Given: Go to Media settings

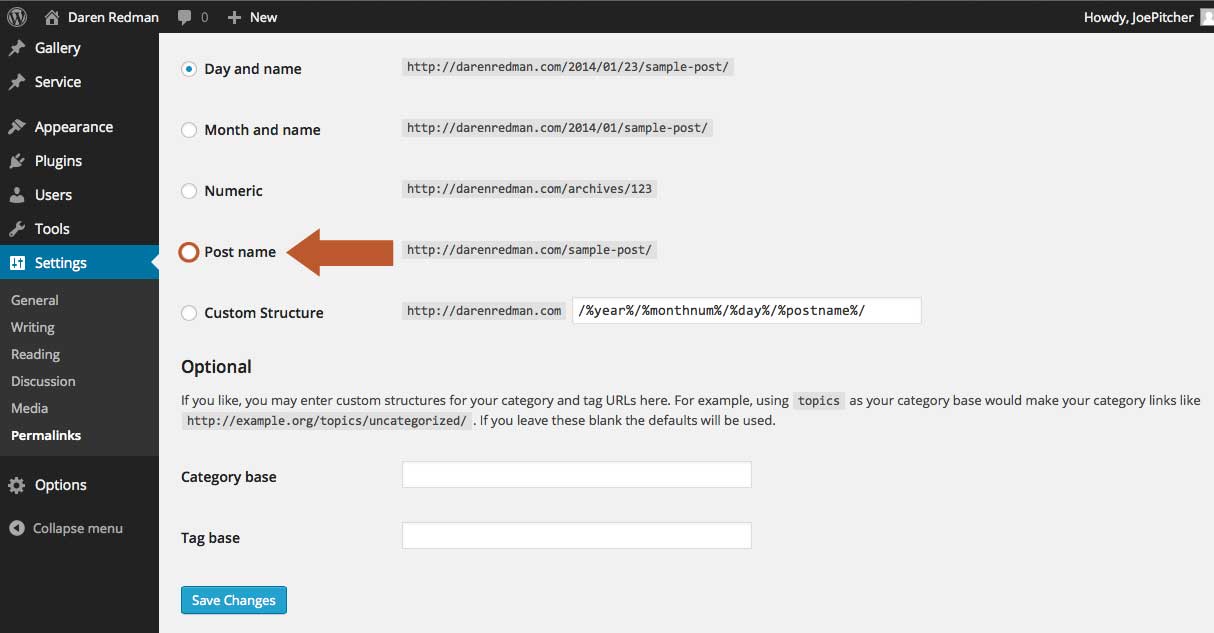Looking at the screenshot, I should 30,408.
